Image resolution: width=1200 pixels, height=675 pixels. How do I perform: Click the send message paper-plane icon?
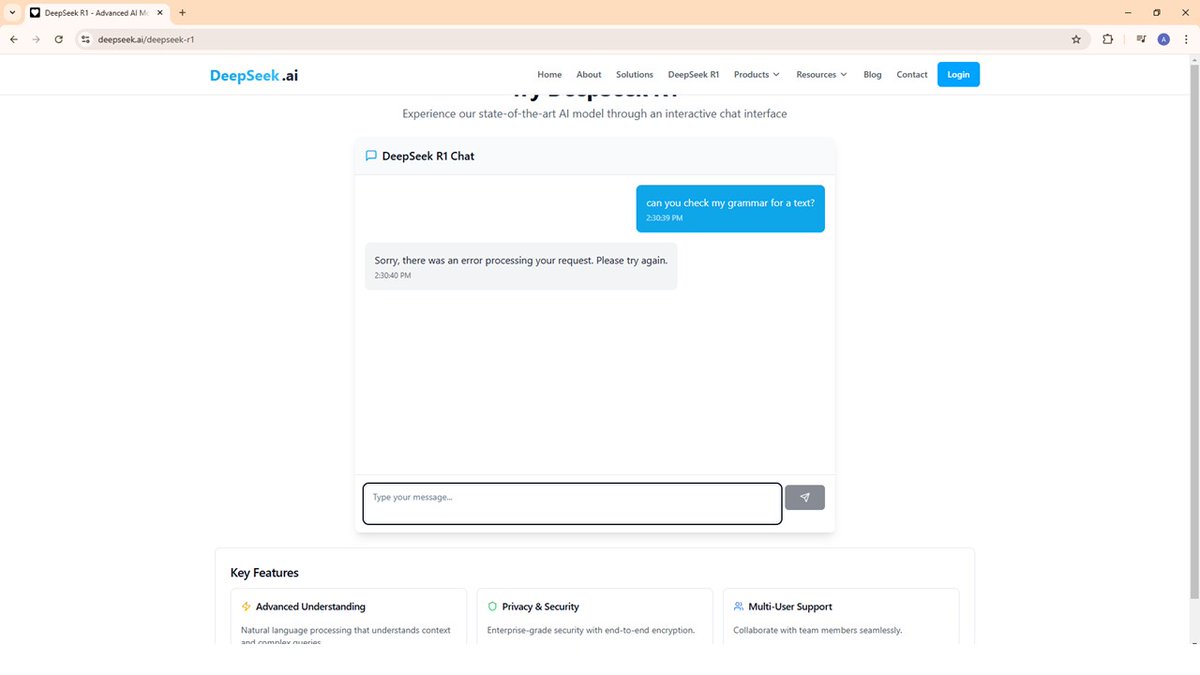tap(805, 497)
